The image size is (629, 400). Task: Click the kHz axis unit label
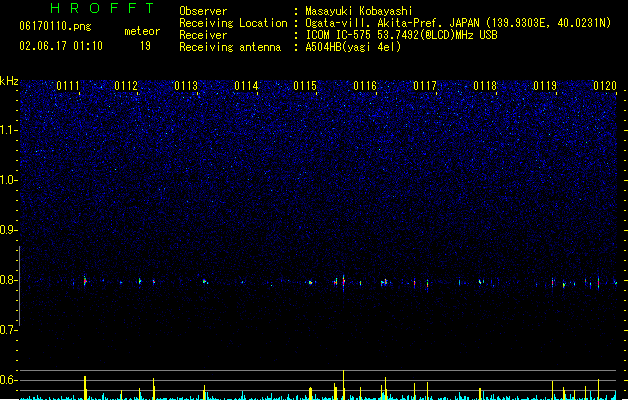9,81
